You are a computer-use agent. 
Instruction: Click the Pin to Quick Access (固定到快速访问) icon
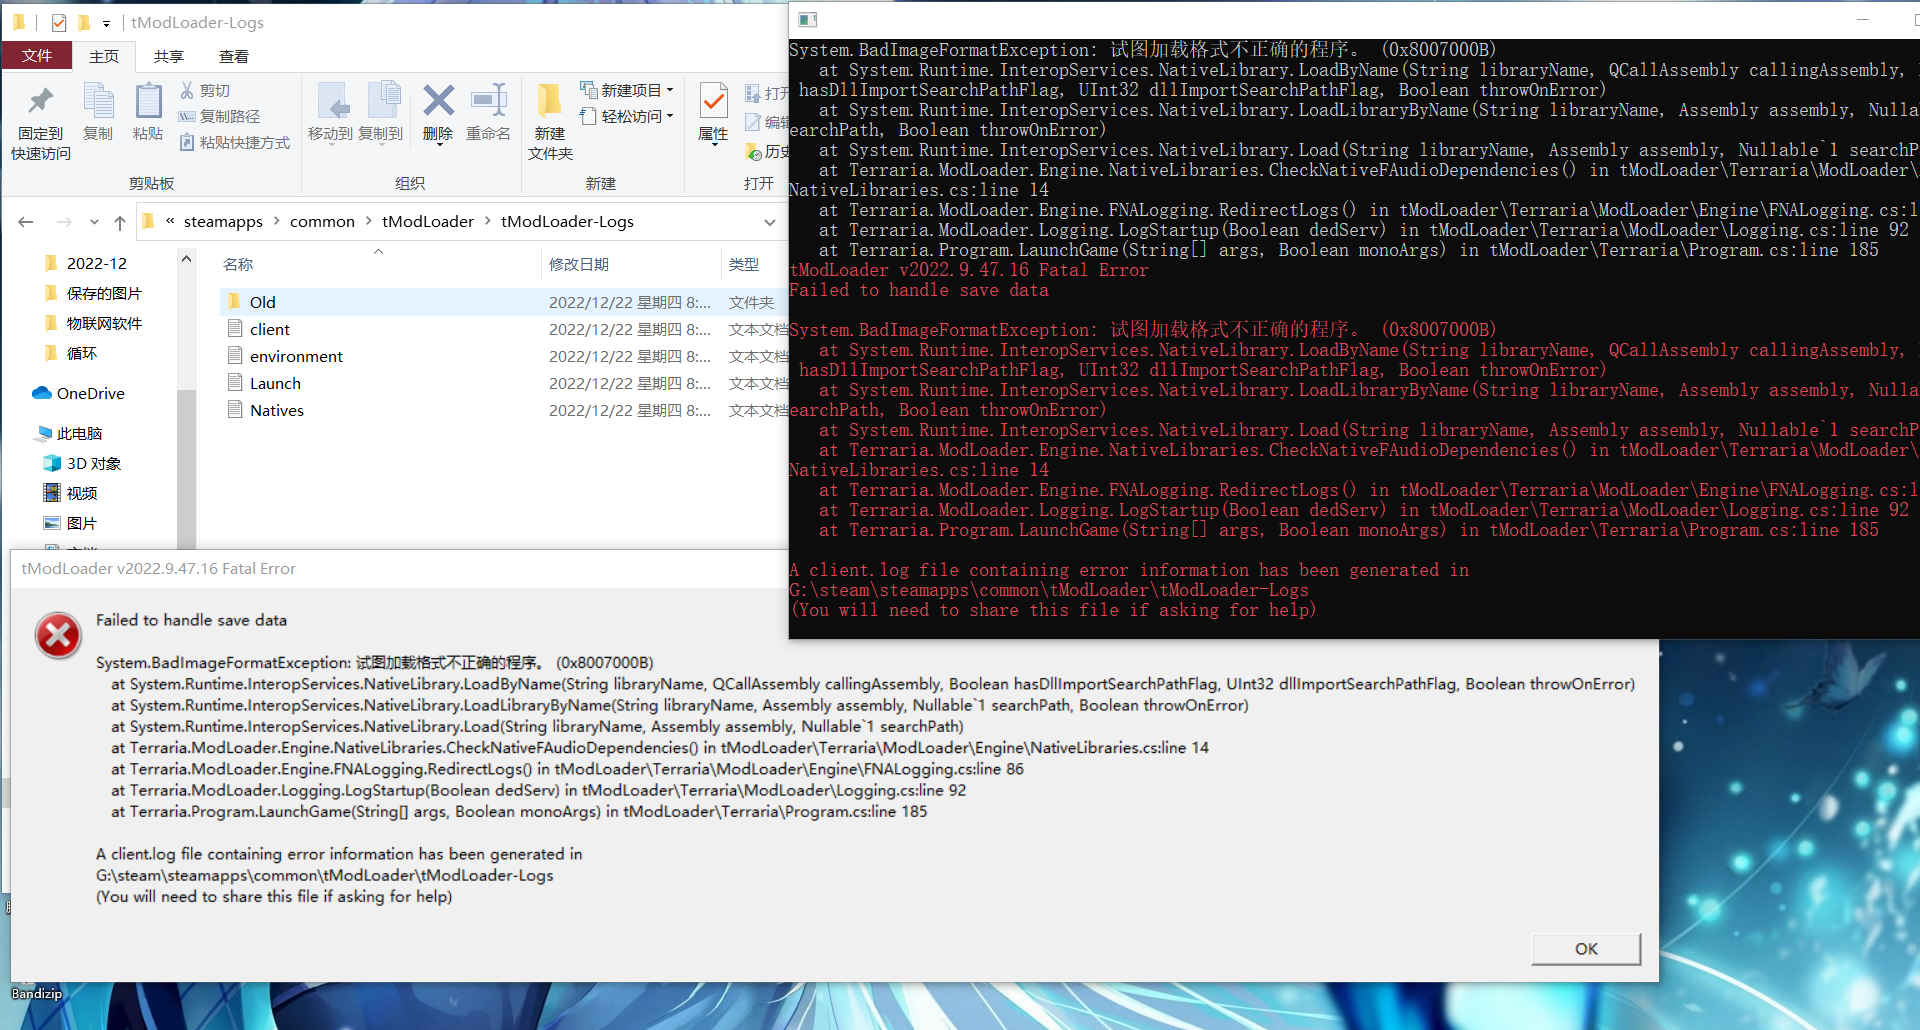pos(40,101)
